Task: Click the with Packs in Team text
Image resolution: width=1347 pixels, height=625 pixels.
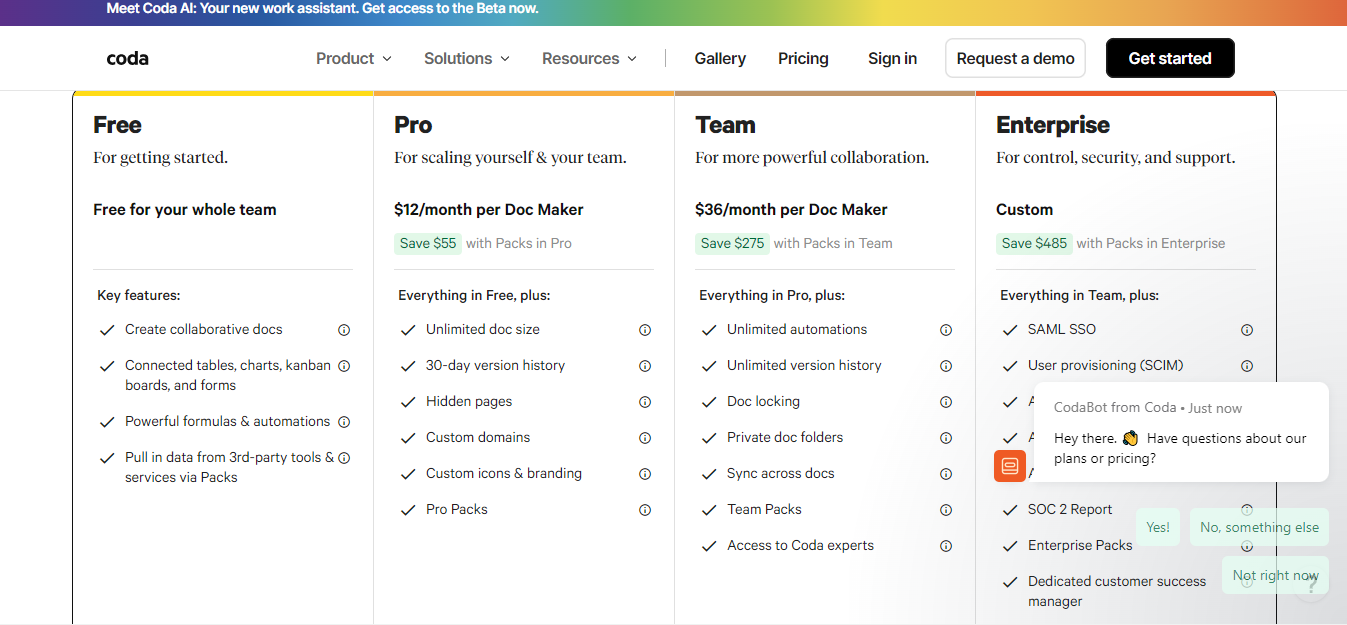Action: tap(833, 243)
